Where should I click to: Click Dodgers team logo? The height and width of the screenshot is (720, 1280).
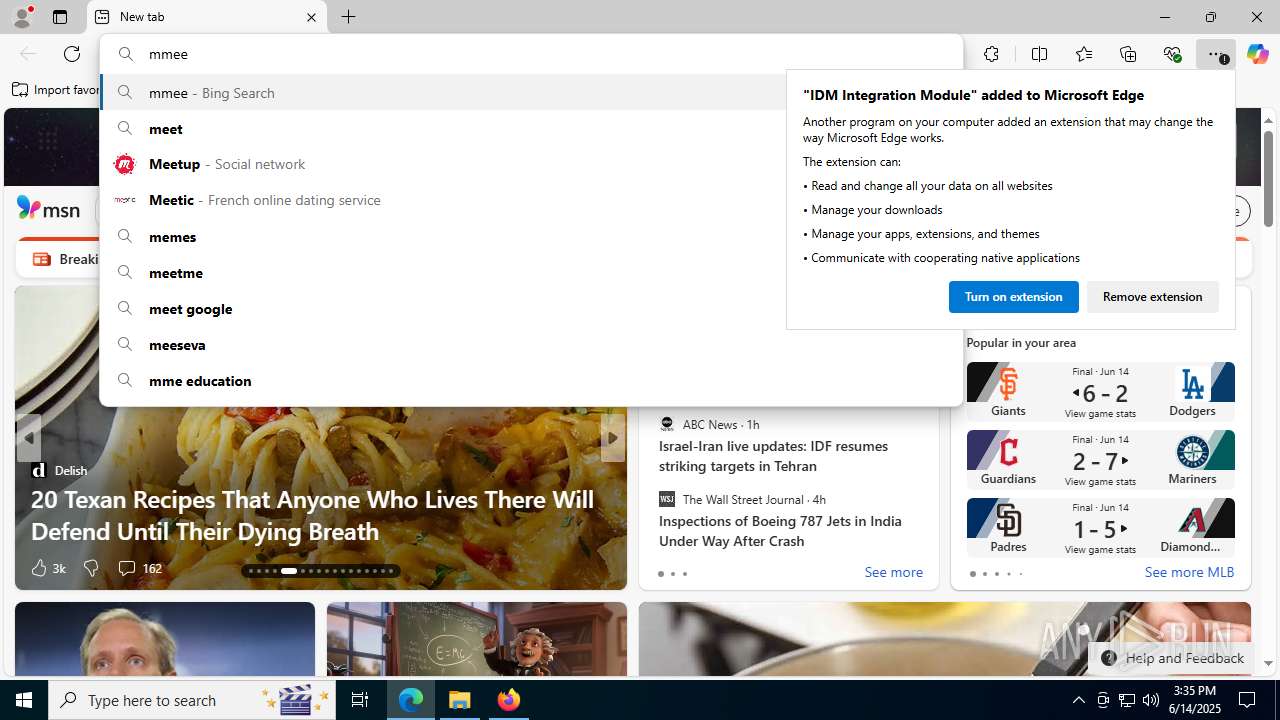pyautogui.click(x=1192, y=384)
